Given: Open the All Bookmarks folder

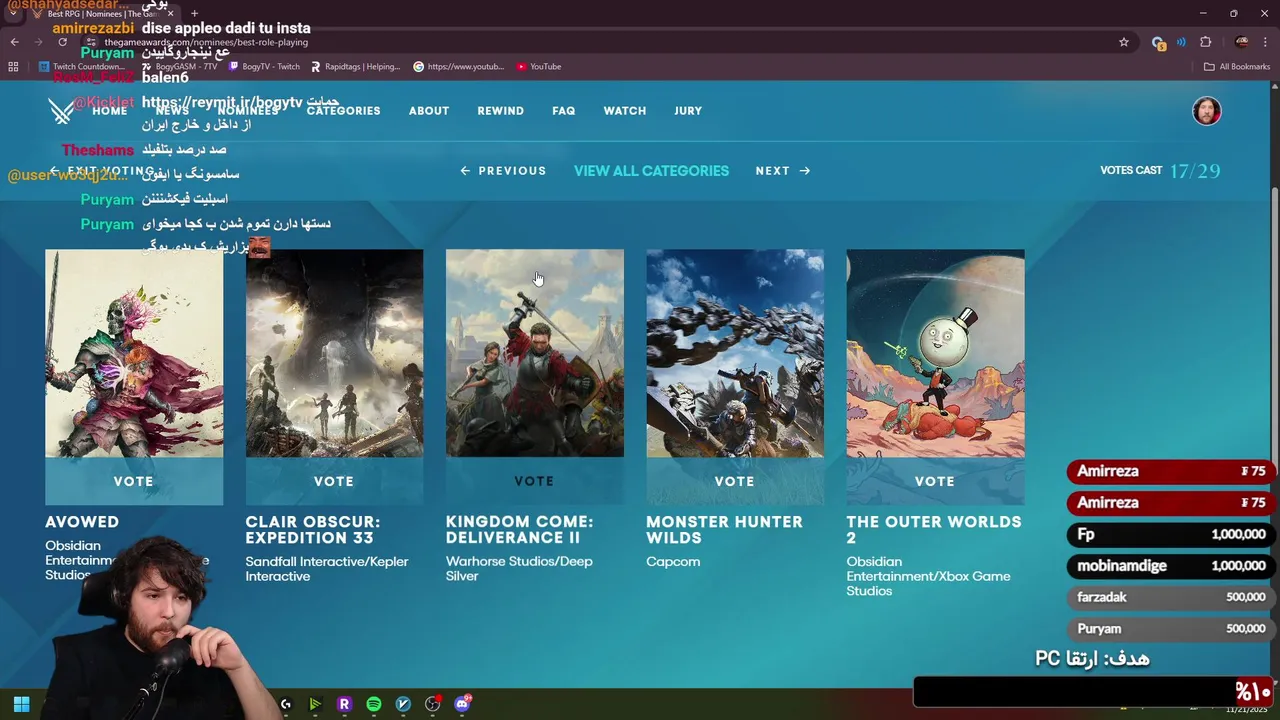Looking at the screenshot, I should [1237, 67].
